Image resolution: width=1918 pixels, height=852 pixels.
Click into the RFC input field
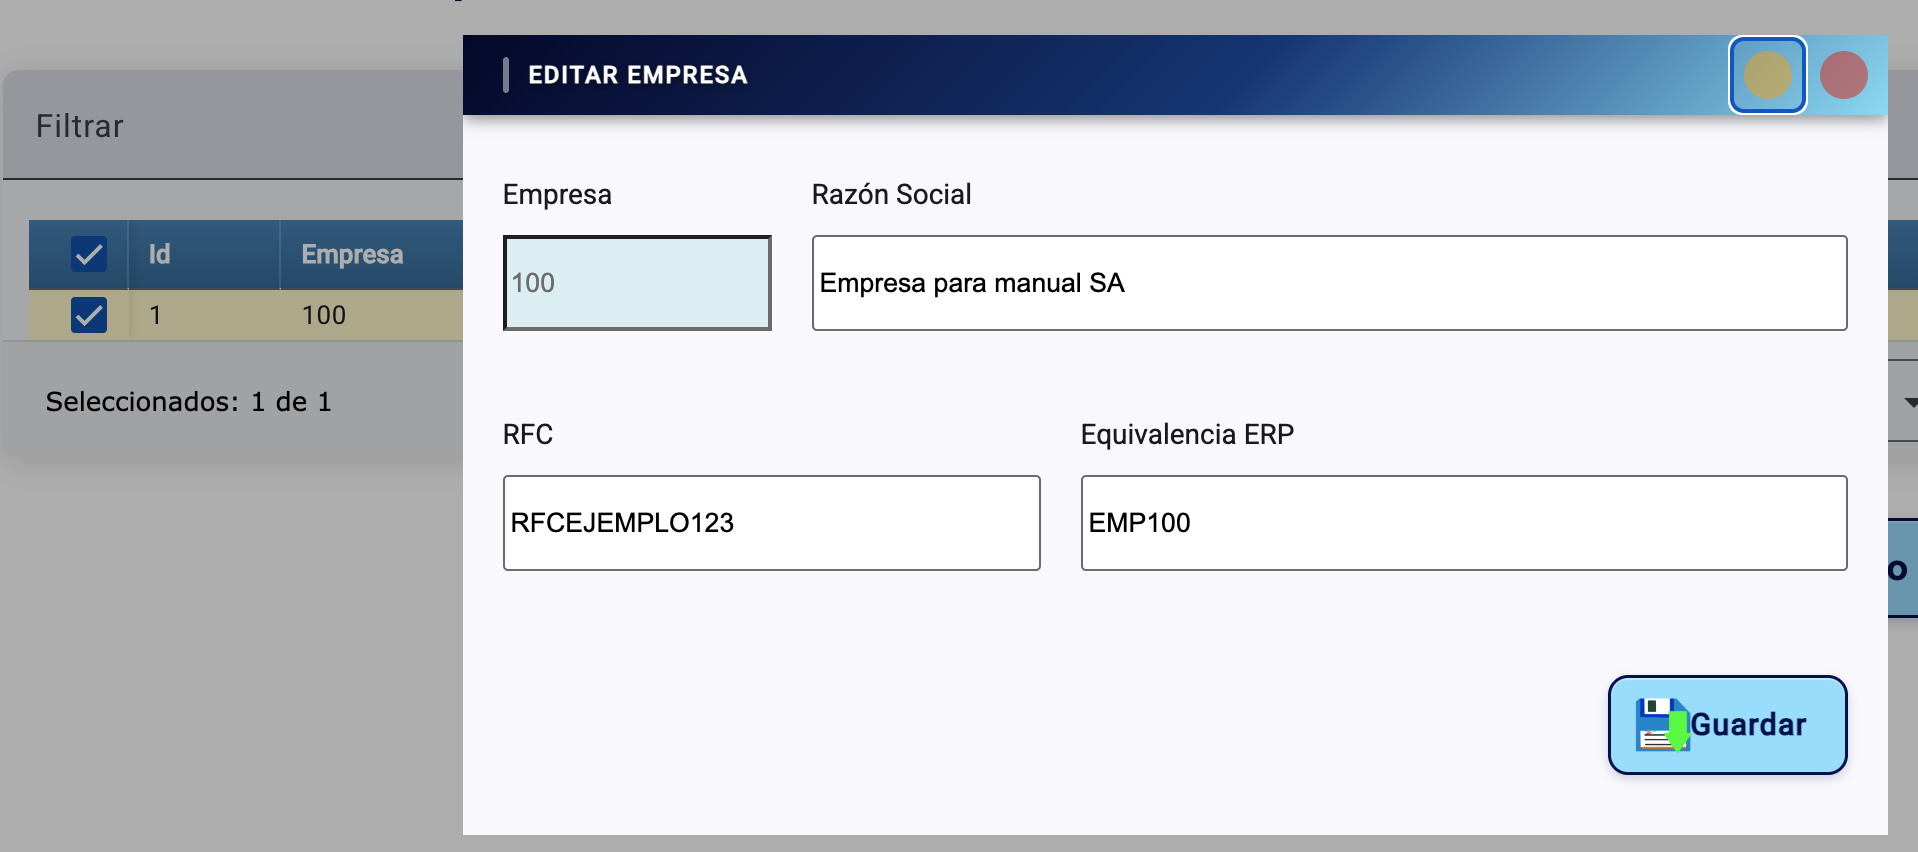pyautogui.click(x=771, y=523)
